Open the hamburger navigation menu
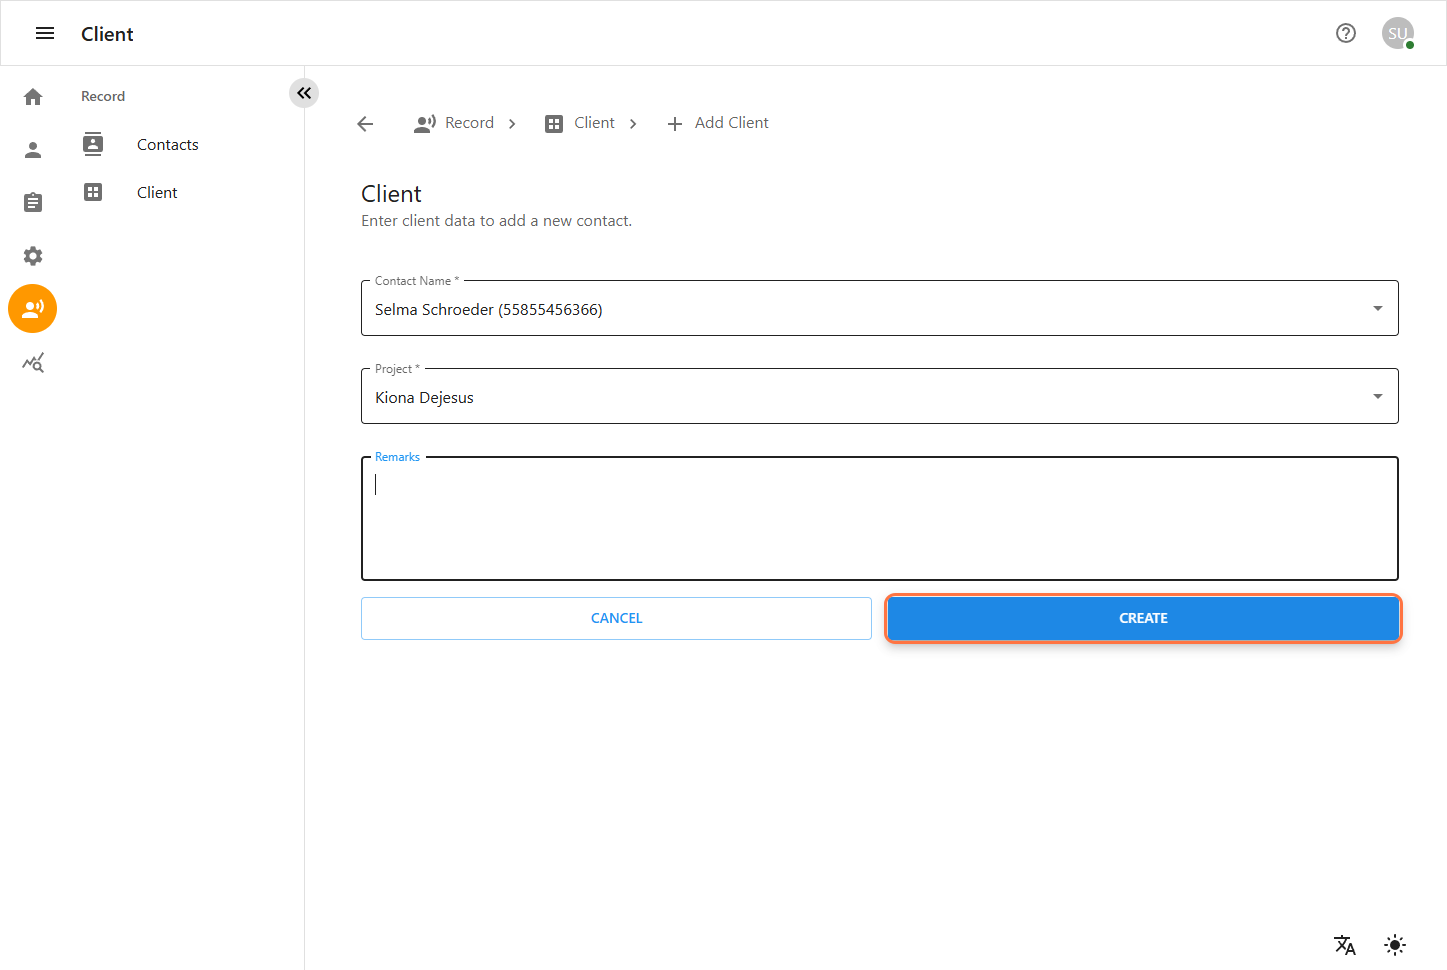The image size is (1447, 970). click(45, 34)
